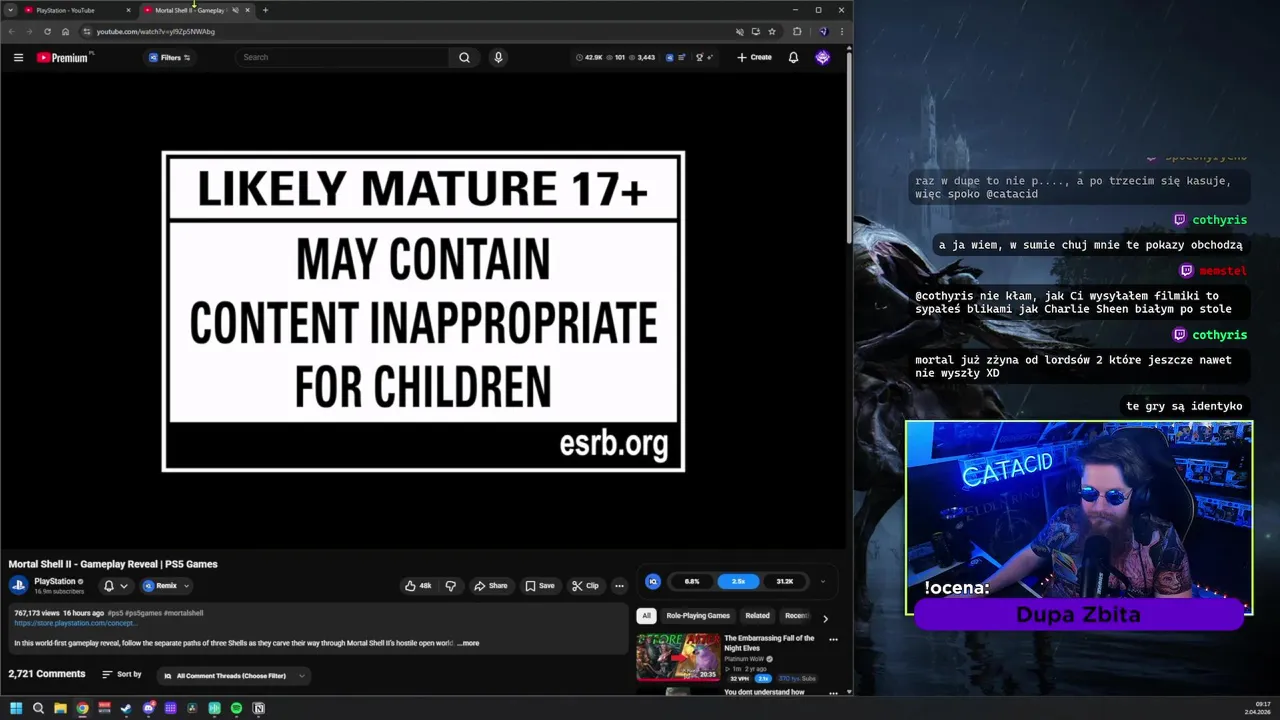Open the PlayStation channel name link
1280x720 pixels.
(55, 581)
